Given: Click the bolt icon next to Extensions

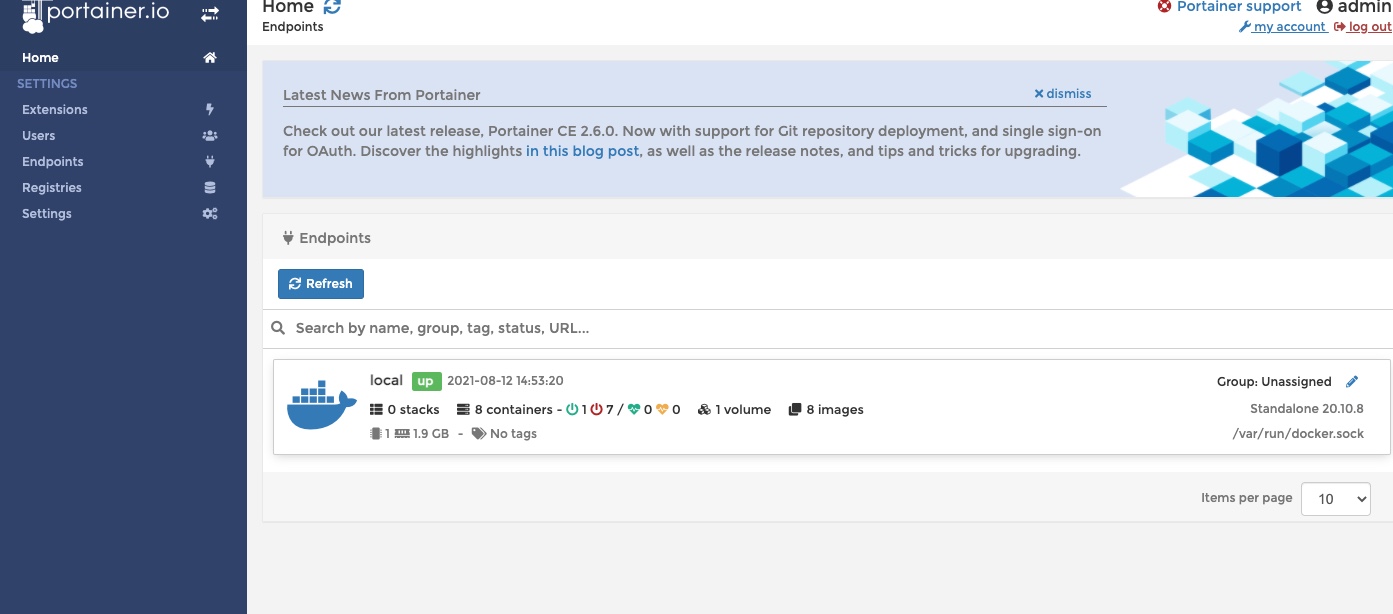Looking at the screenshot, I should click(209, 109).
